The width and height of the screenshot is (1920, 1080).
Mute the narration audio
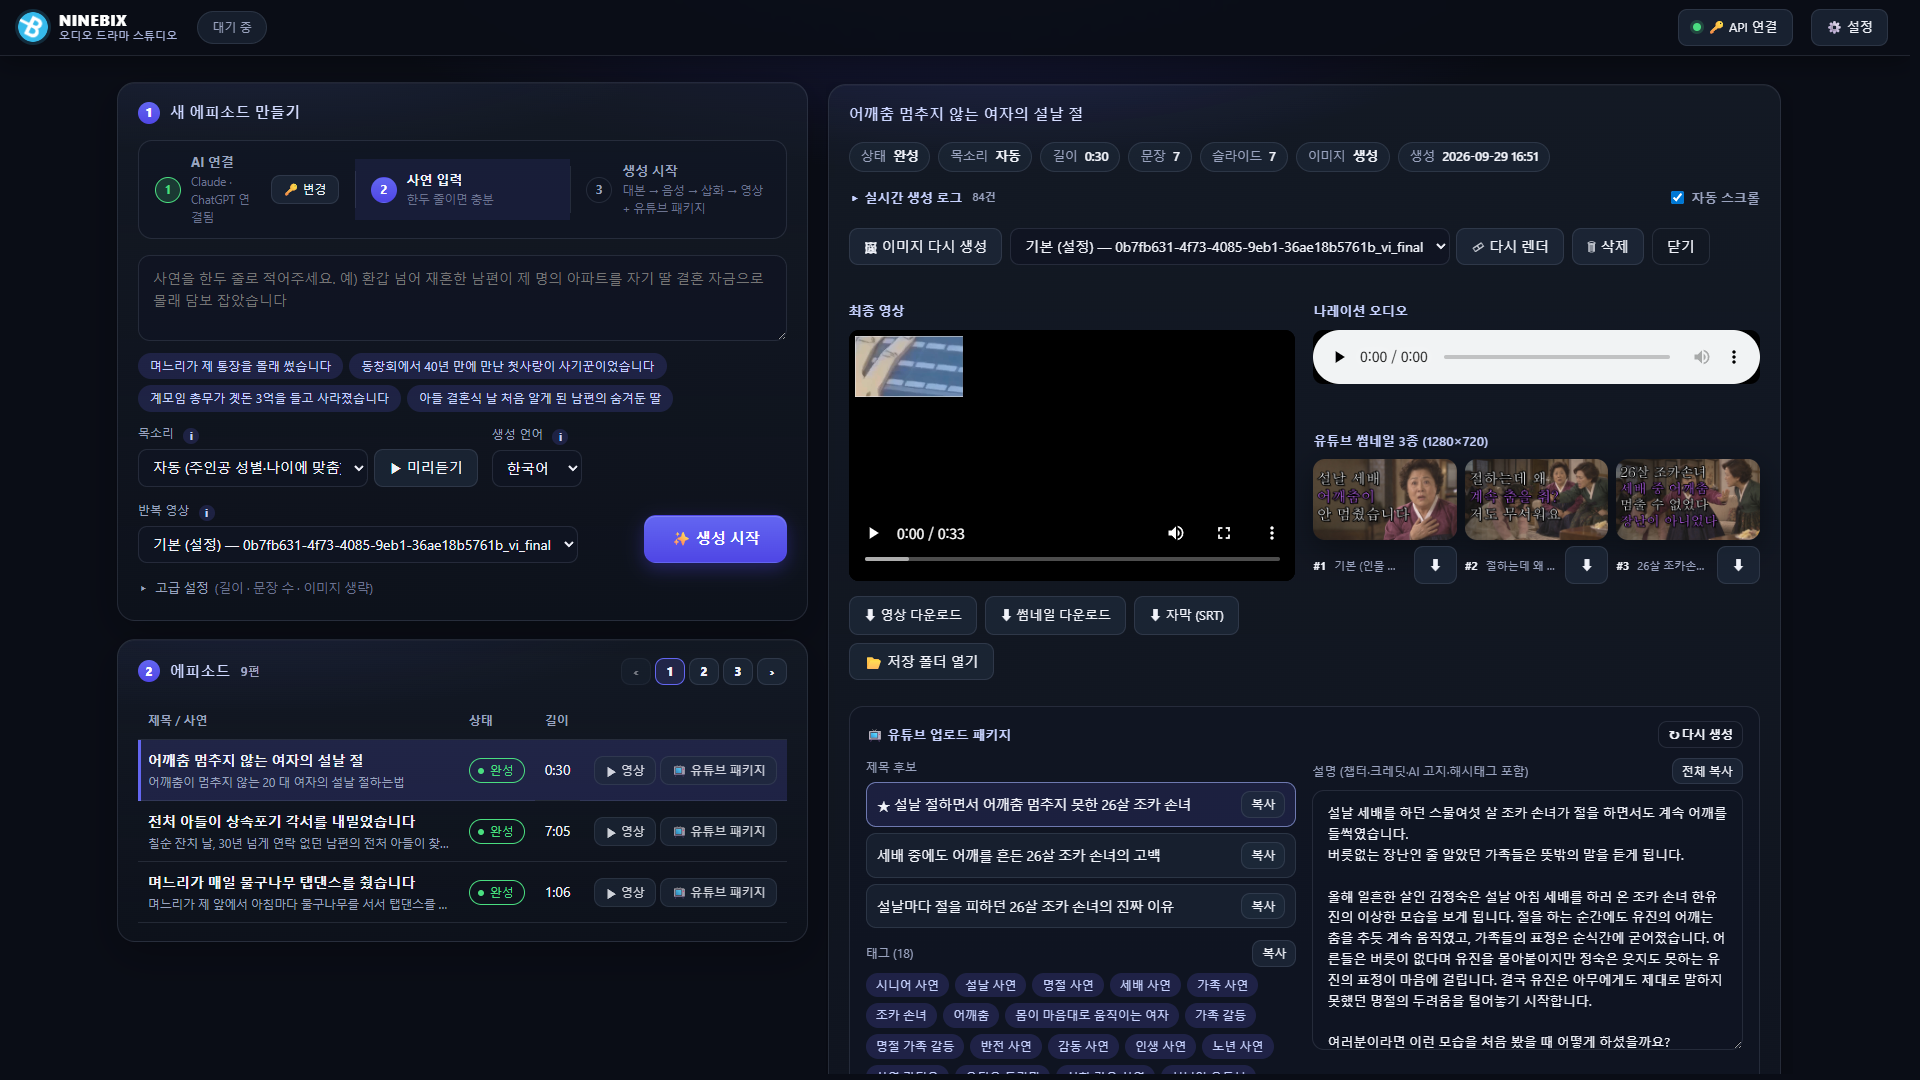point(1701,357)
